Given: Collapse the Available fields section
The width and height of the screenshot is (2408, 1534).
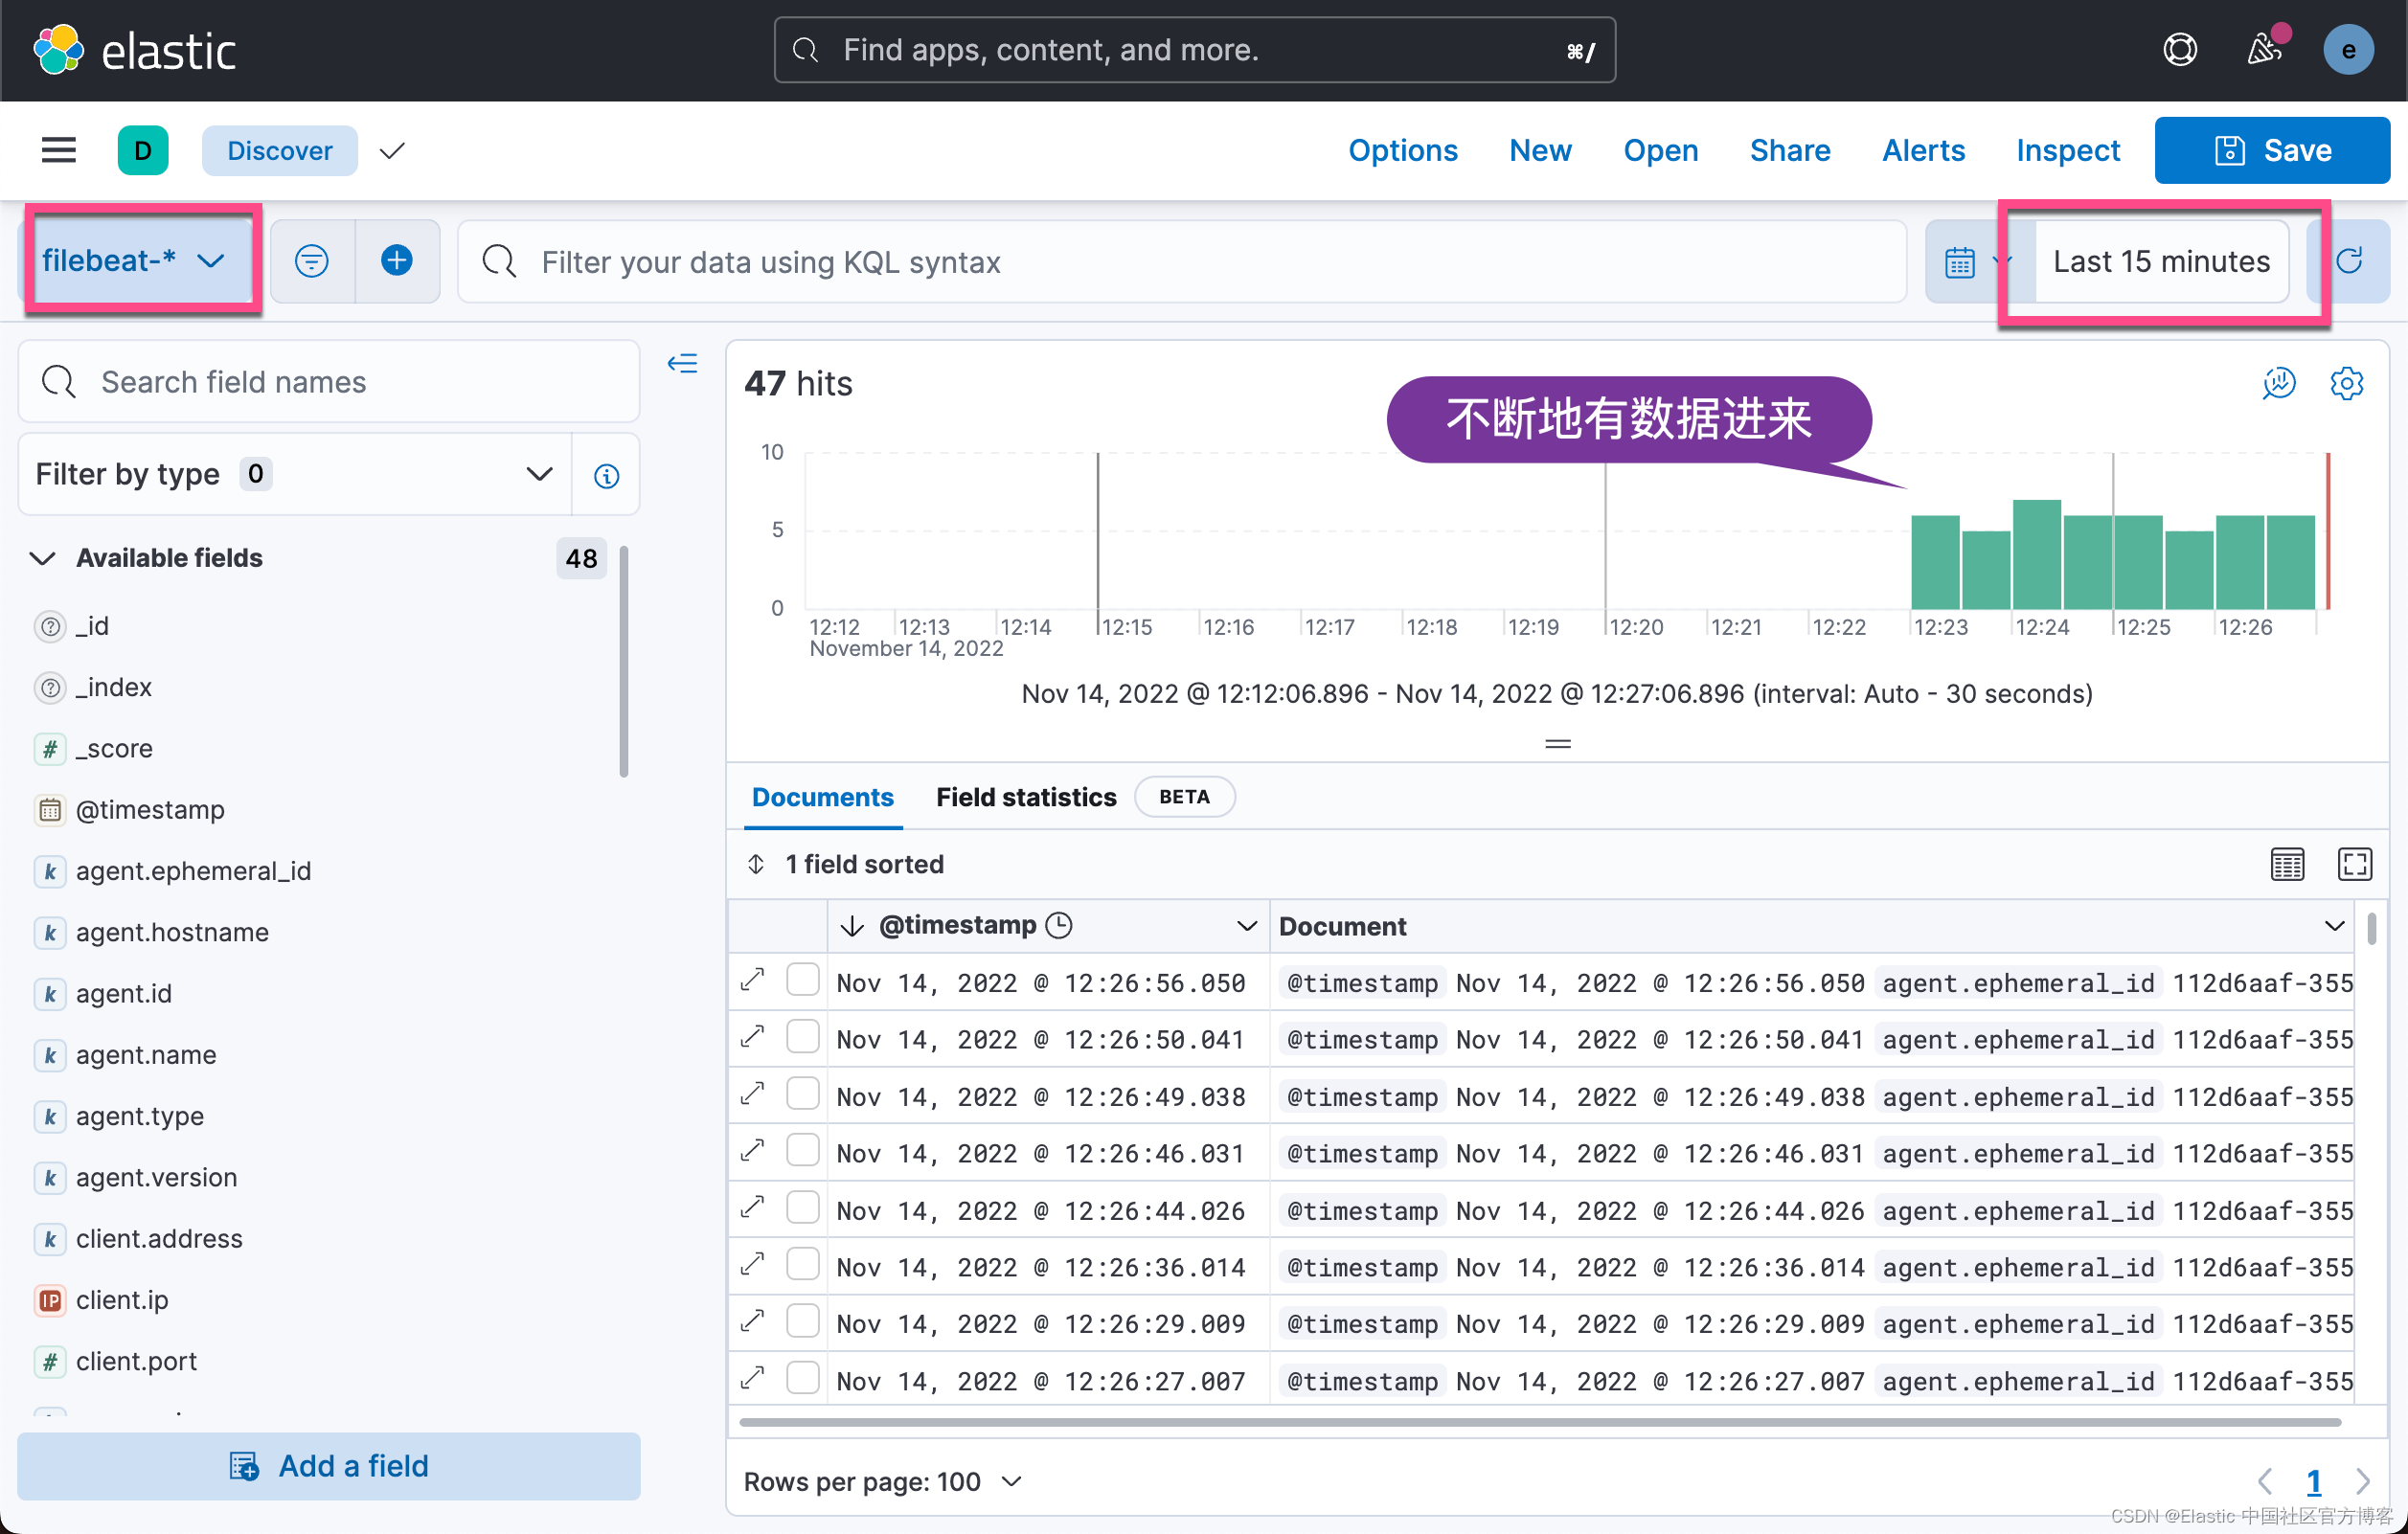Looking at the screenshot, I should [x=42, y=558].
